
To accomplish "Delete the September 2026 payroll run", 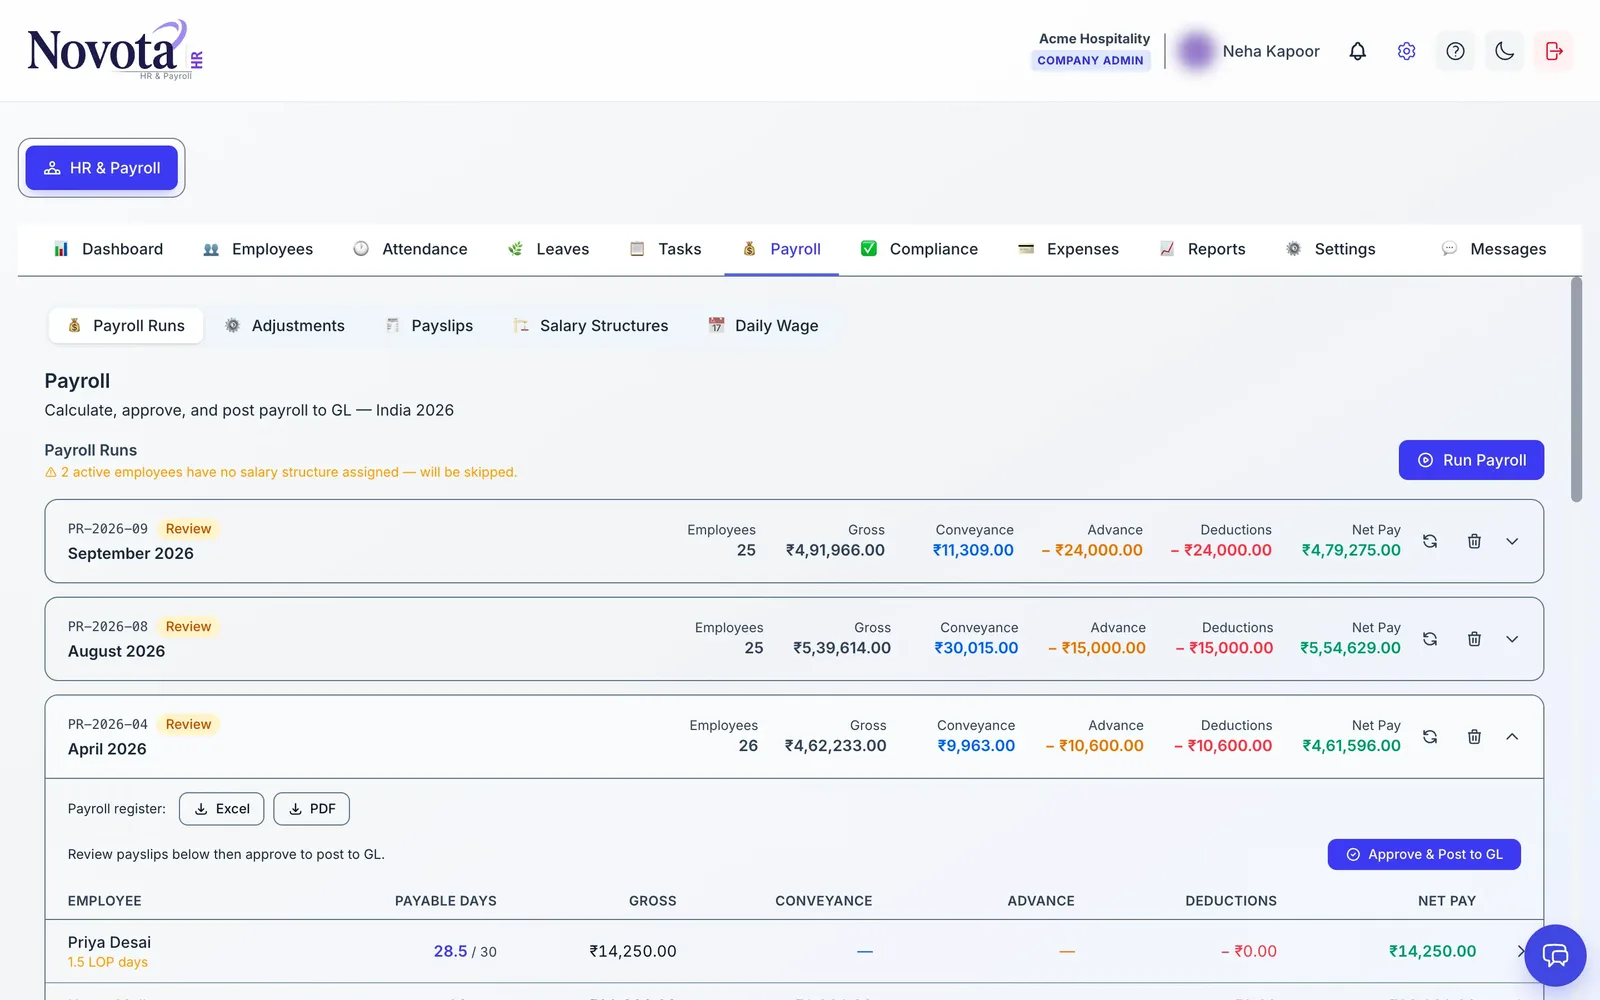I will click(x=1474, y=541).
